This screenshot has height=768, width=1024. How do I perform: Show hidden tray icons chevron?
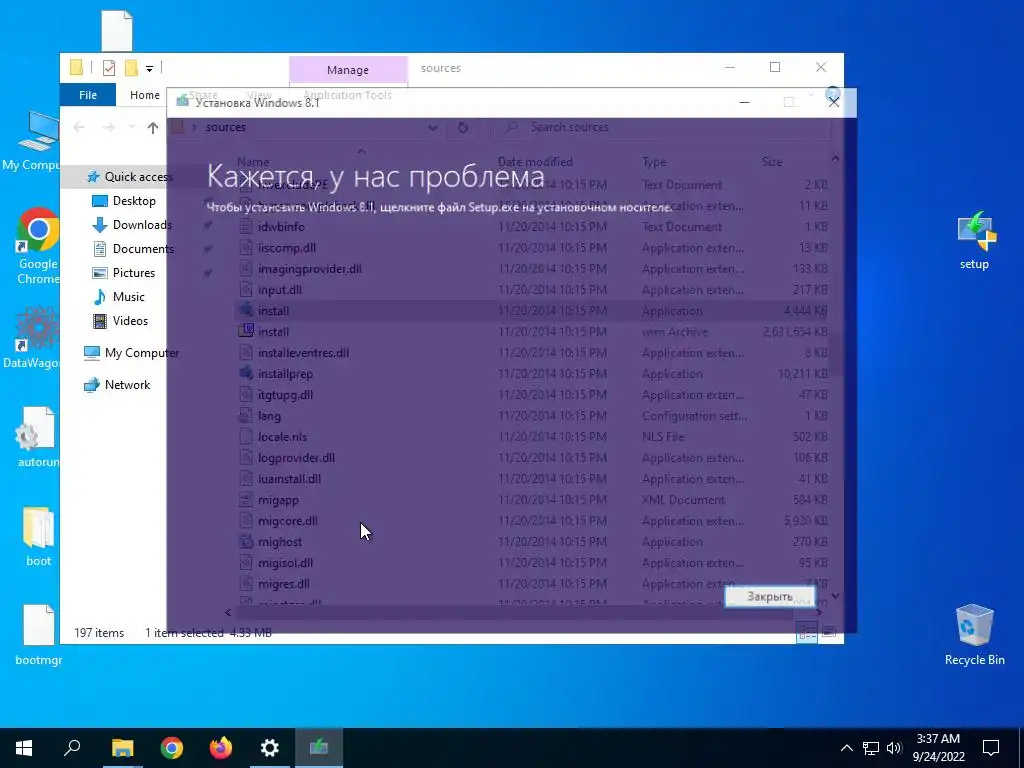coord(846,748)
